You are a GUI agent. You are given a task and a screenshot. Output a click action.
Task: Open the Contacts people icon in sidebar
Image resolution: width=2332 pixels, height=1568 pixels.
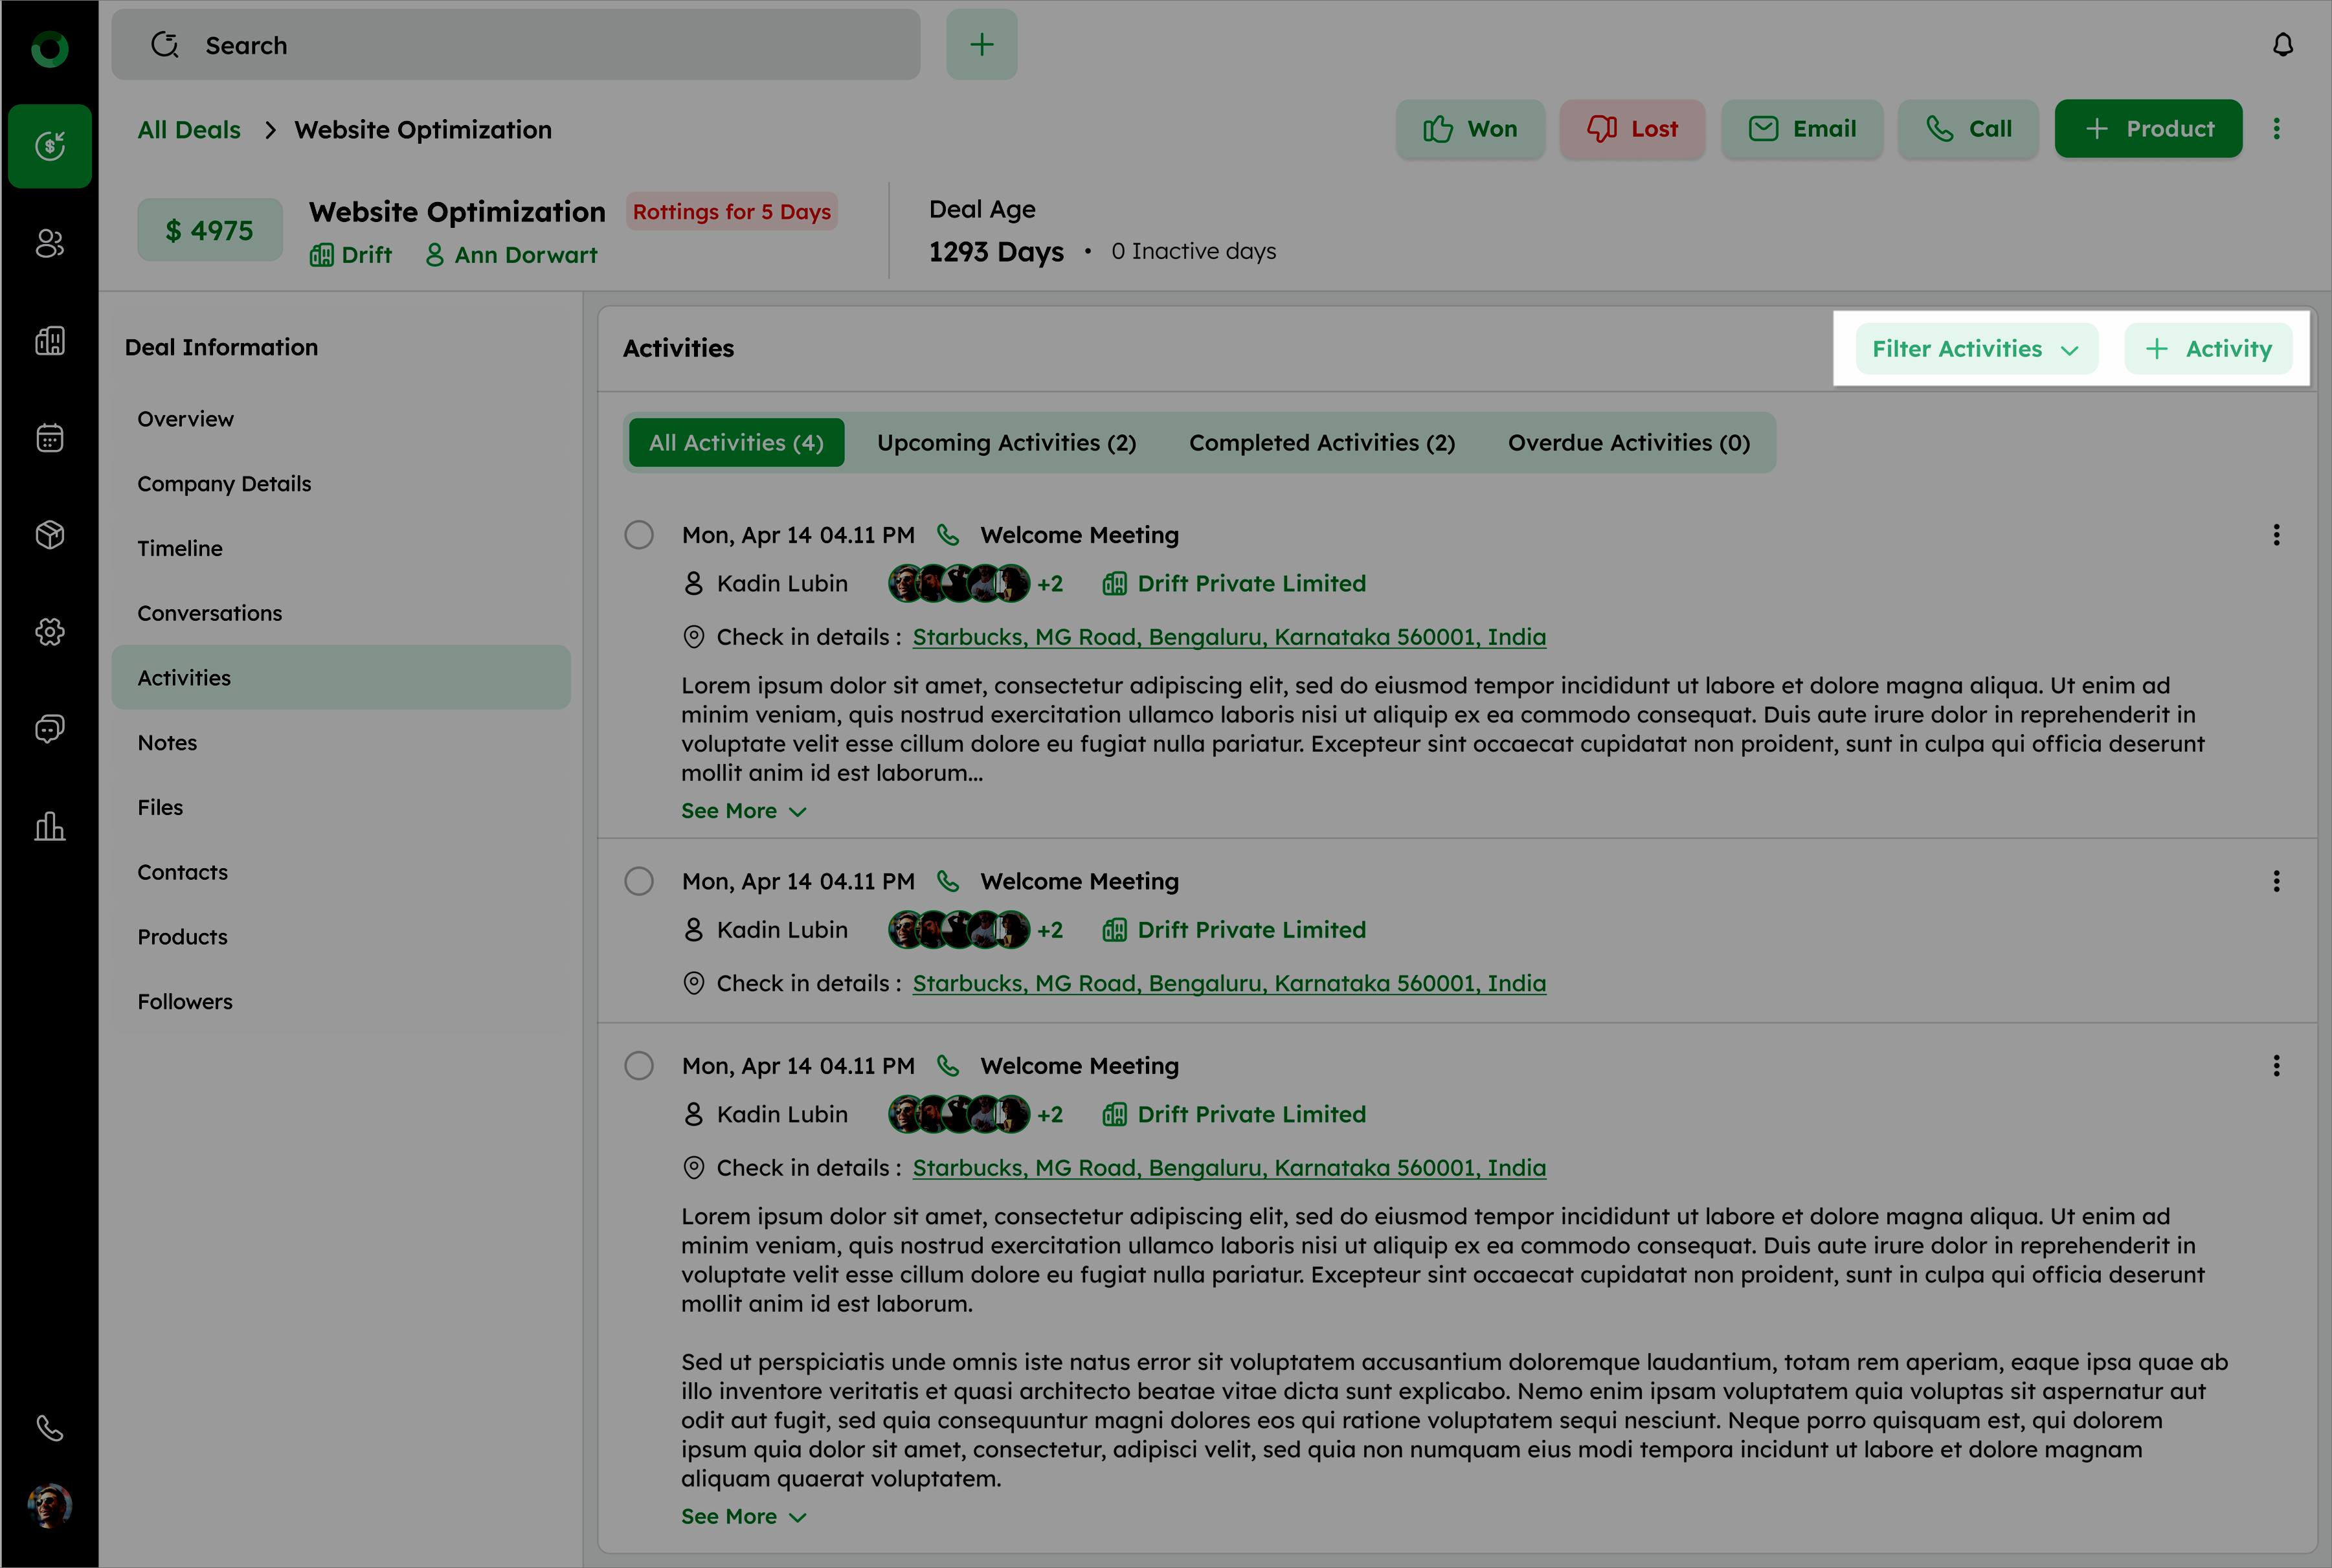pos(50,243)
